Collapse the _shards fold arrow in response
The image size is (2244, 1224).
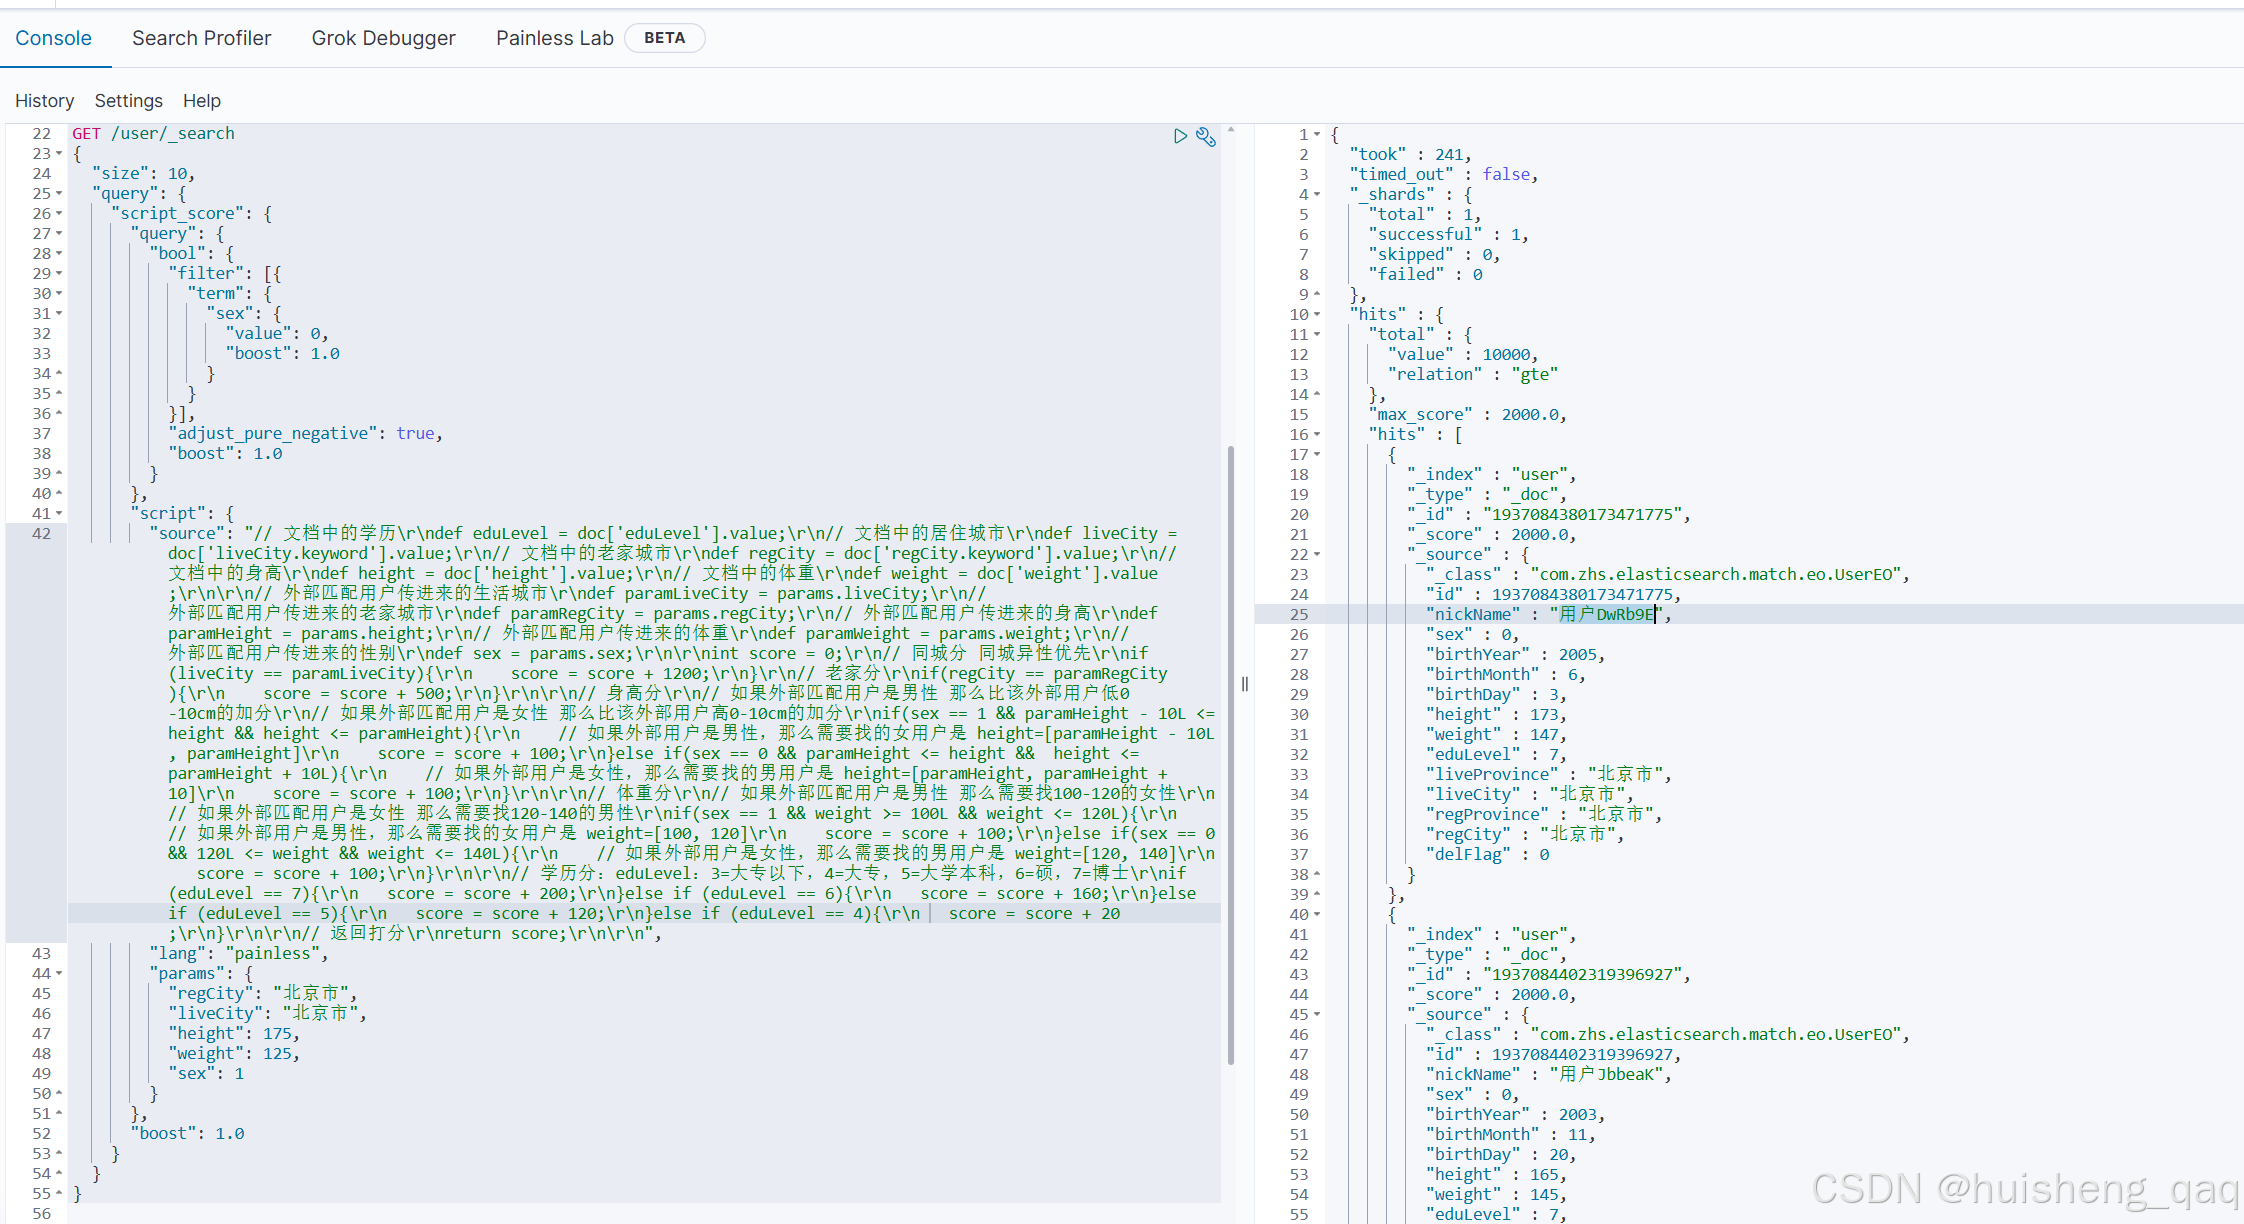[1317, 195]
